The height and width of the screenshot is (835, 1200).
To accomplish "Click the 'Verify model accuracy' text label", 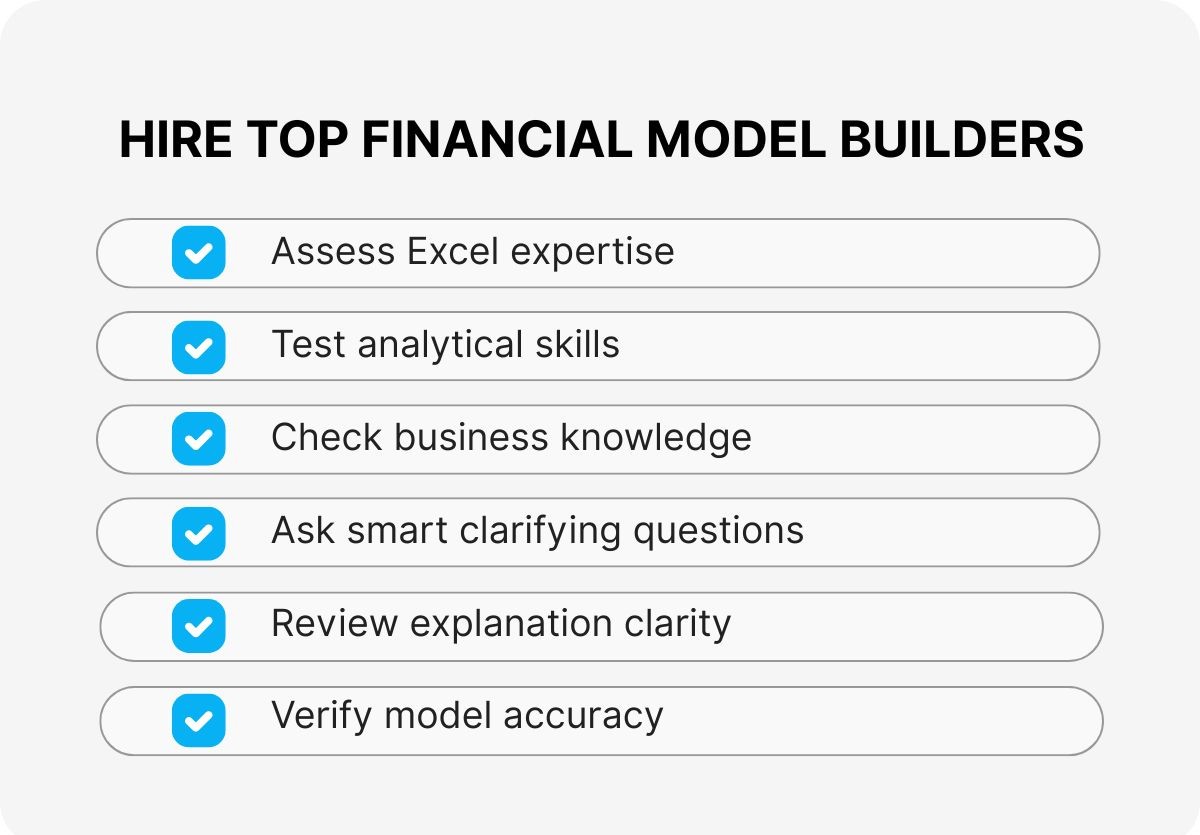I will coord(467,717).
